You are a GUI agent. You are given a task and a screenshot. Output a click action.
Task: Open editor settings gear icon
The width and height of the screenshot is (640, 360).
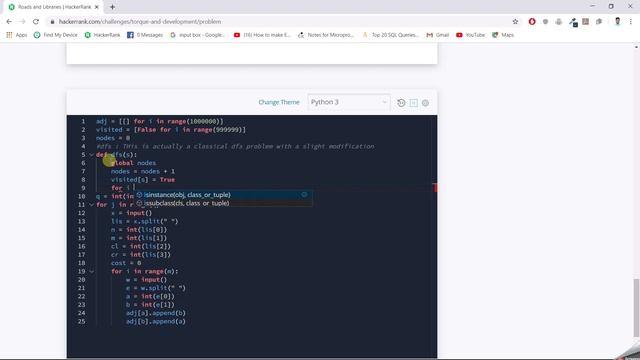[x=425, y=103]
